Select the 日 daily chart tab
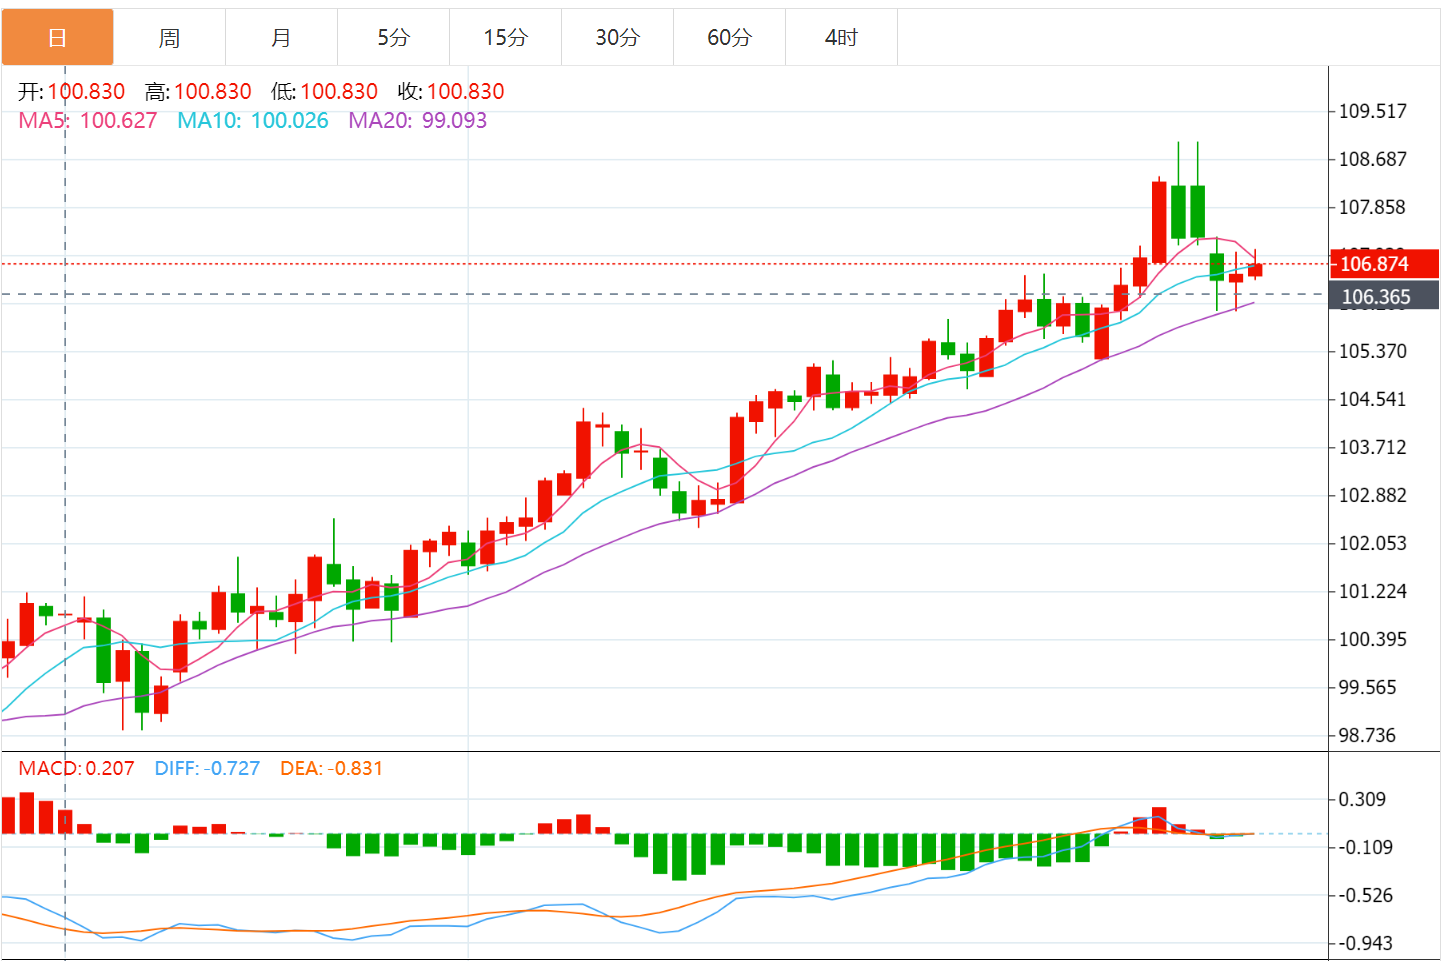 (58, 38)
